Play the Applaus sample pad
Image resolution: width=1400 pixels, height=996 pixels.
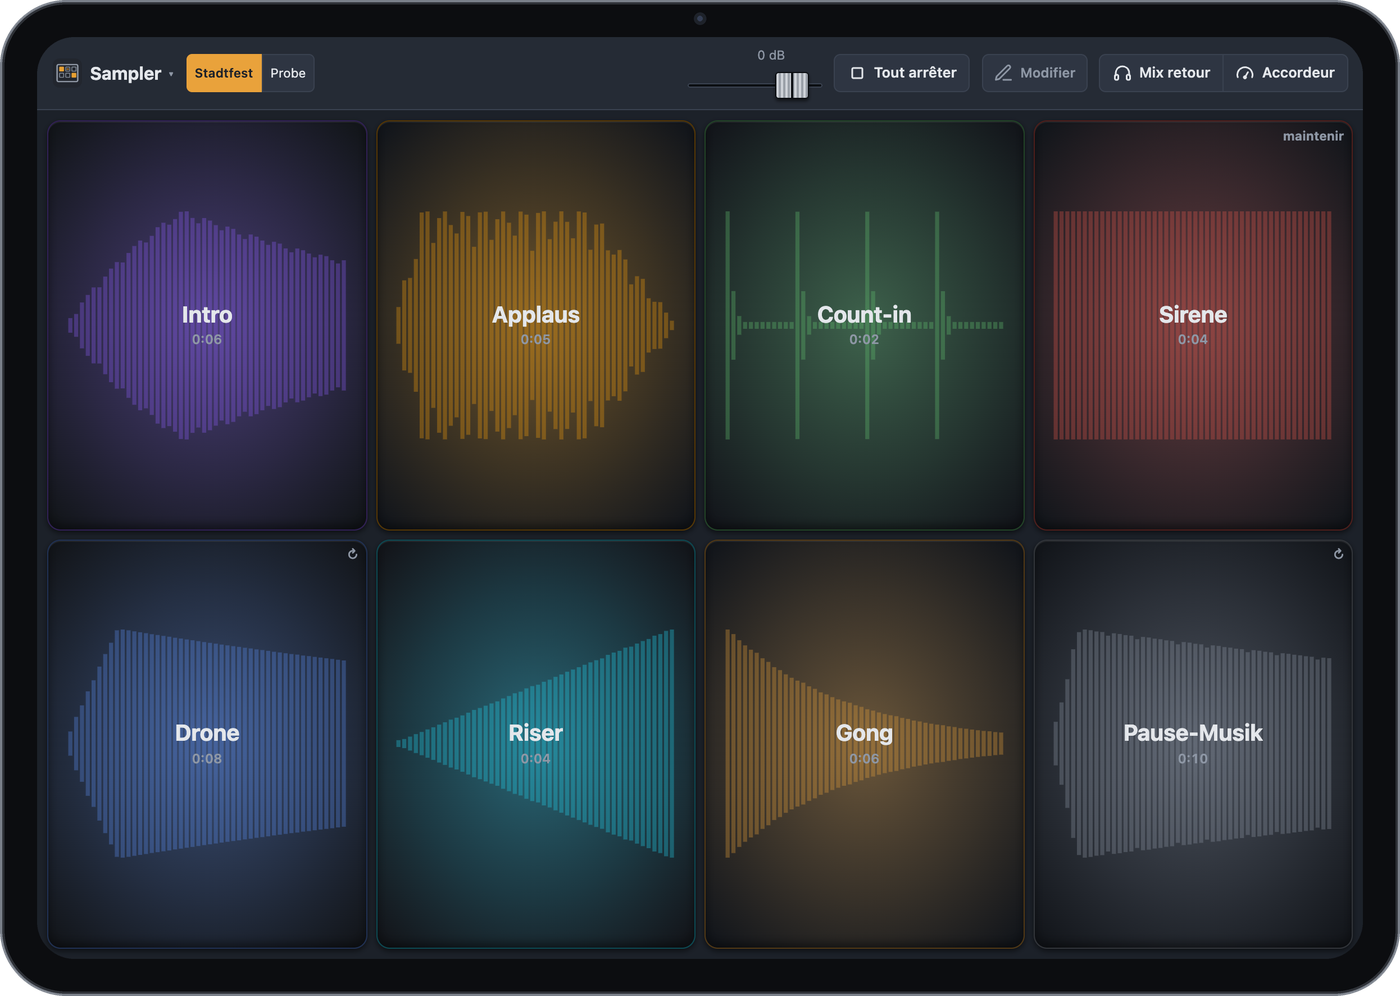536,326
